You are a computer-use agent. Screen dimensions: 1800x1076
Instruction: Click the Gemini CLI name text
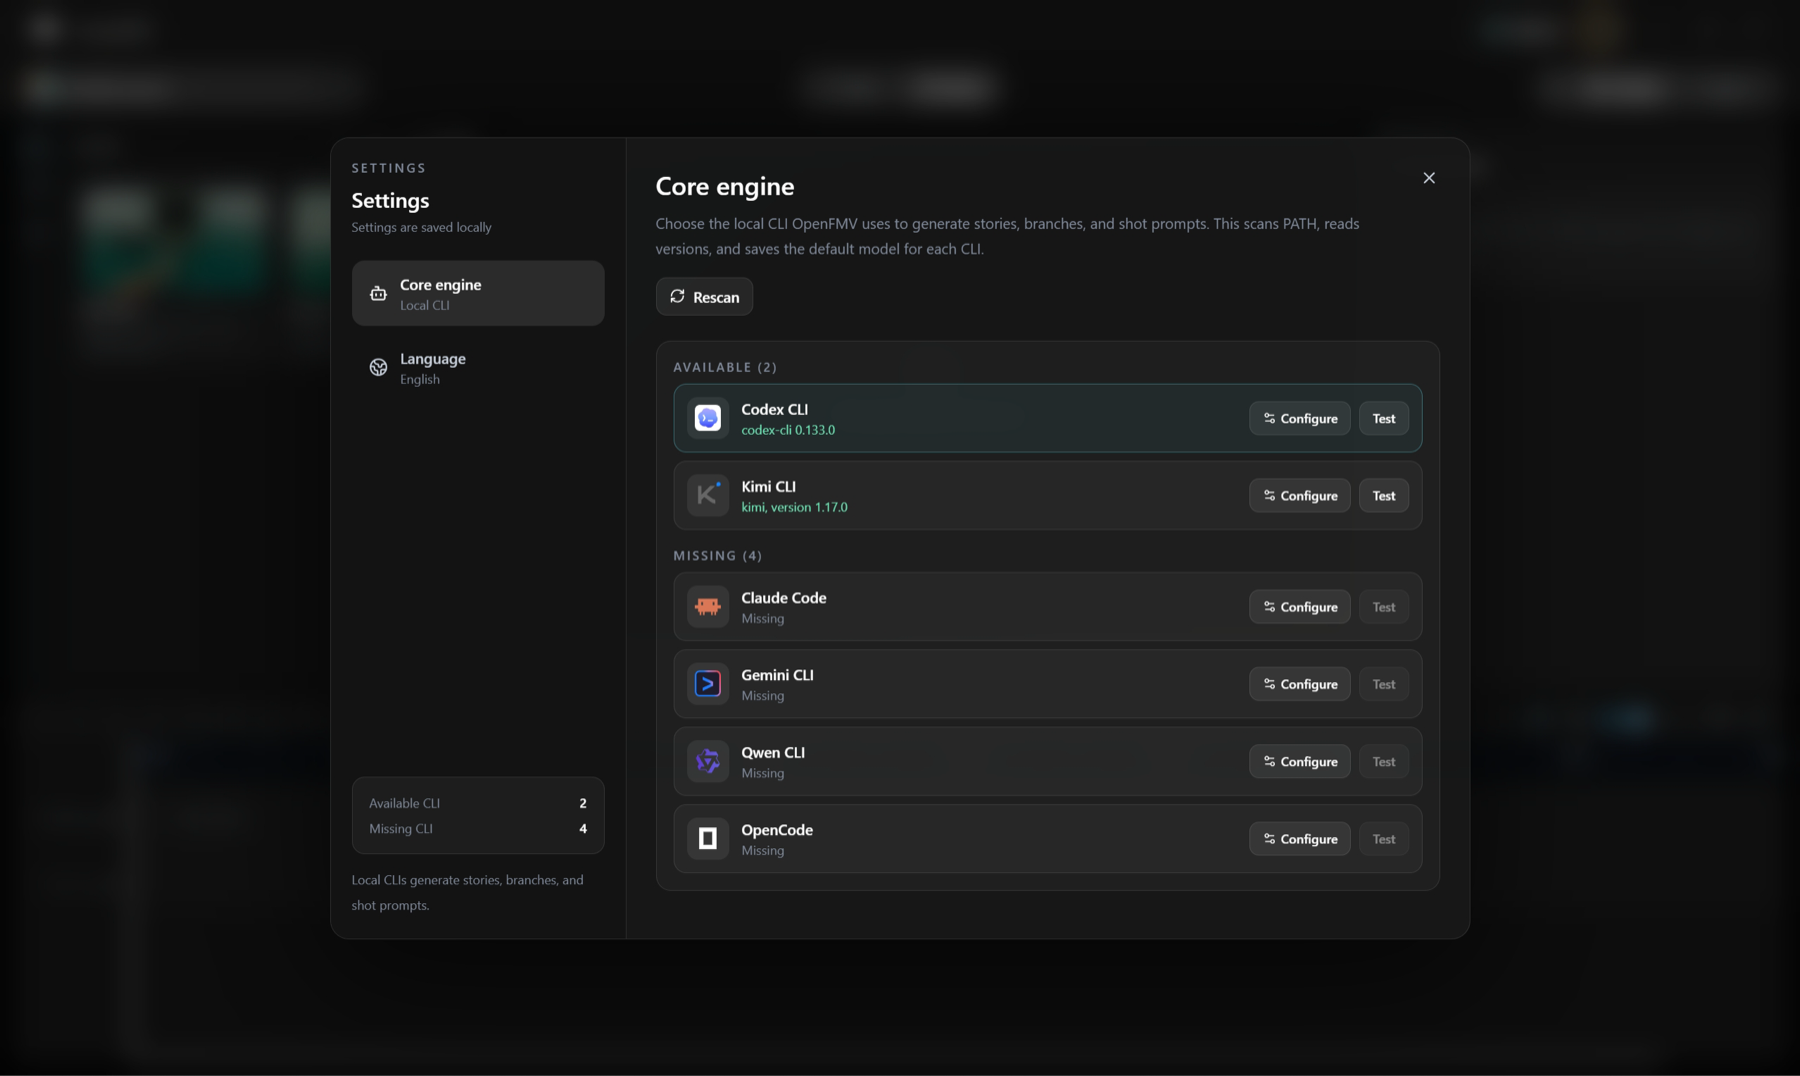[777, 675]
